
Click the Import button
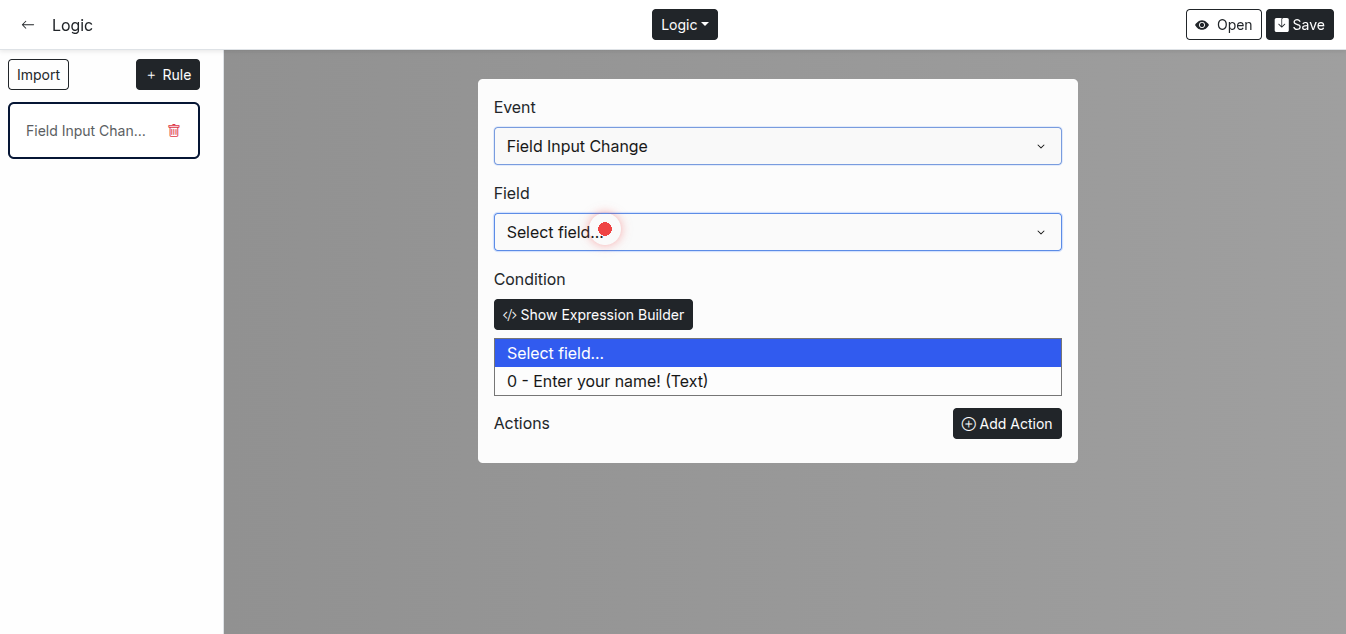point(39,75)
